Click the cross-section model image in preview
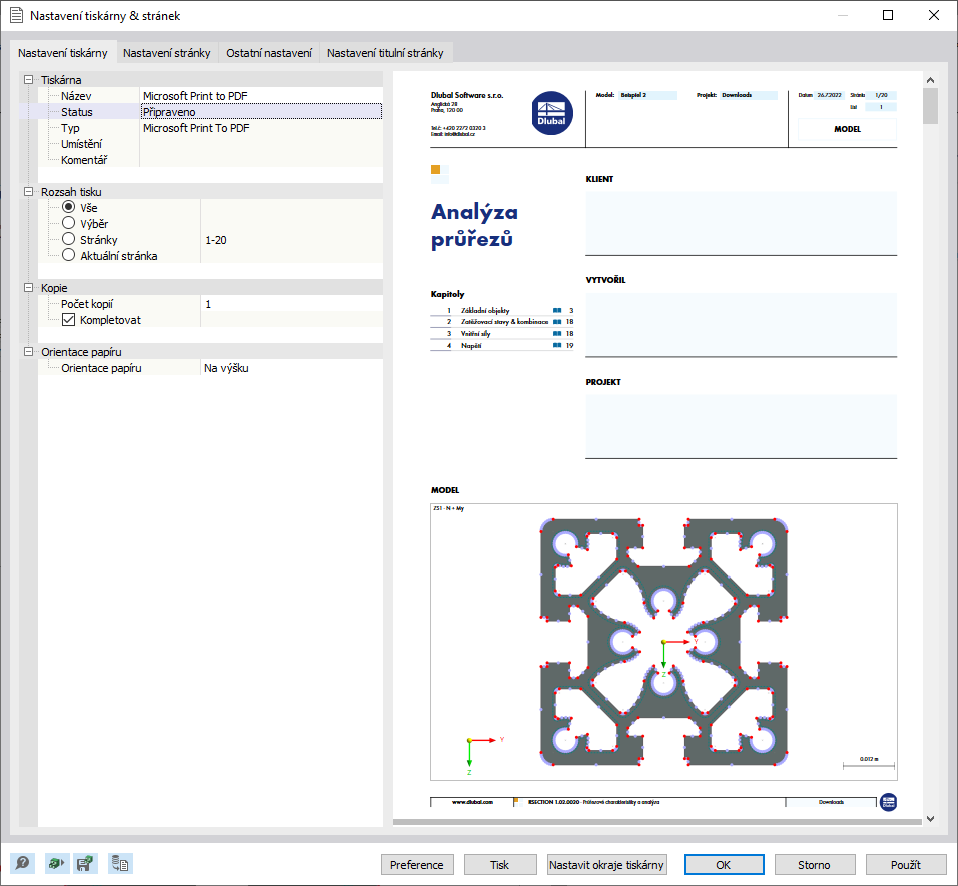The height and width of the screenshot is (886, 958). [x=664, y=642]
